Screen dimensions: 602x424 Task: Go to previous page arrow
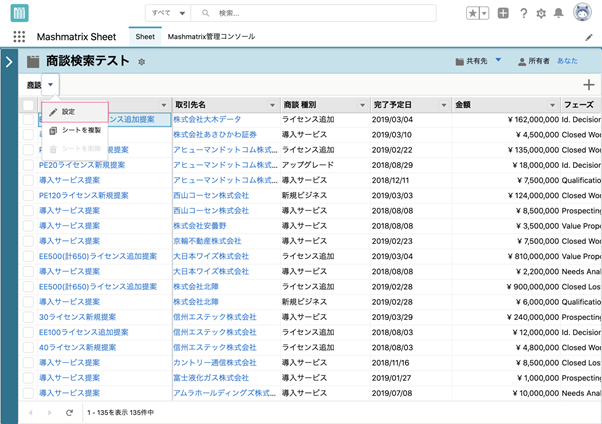point(31,413)
